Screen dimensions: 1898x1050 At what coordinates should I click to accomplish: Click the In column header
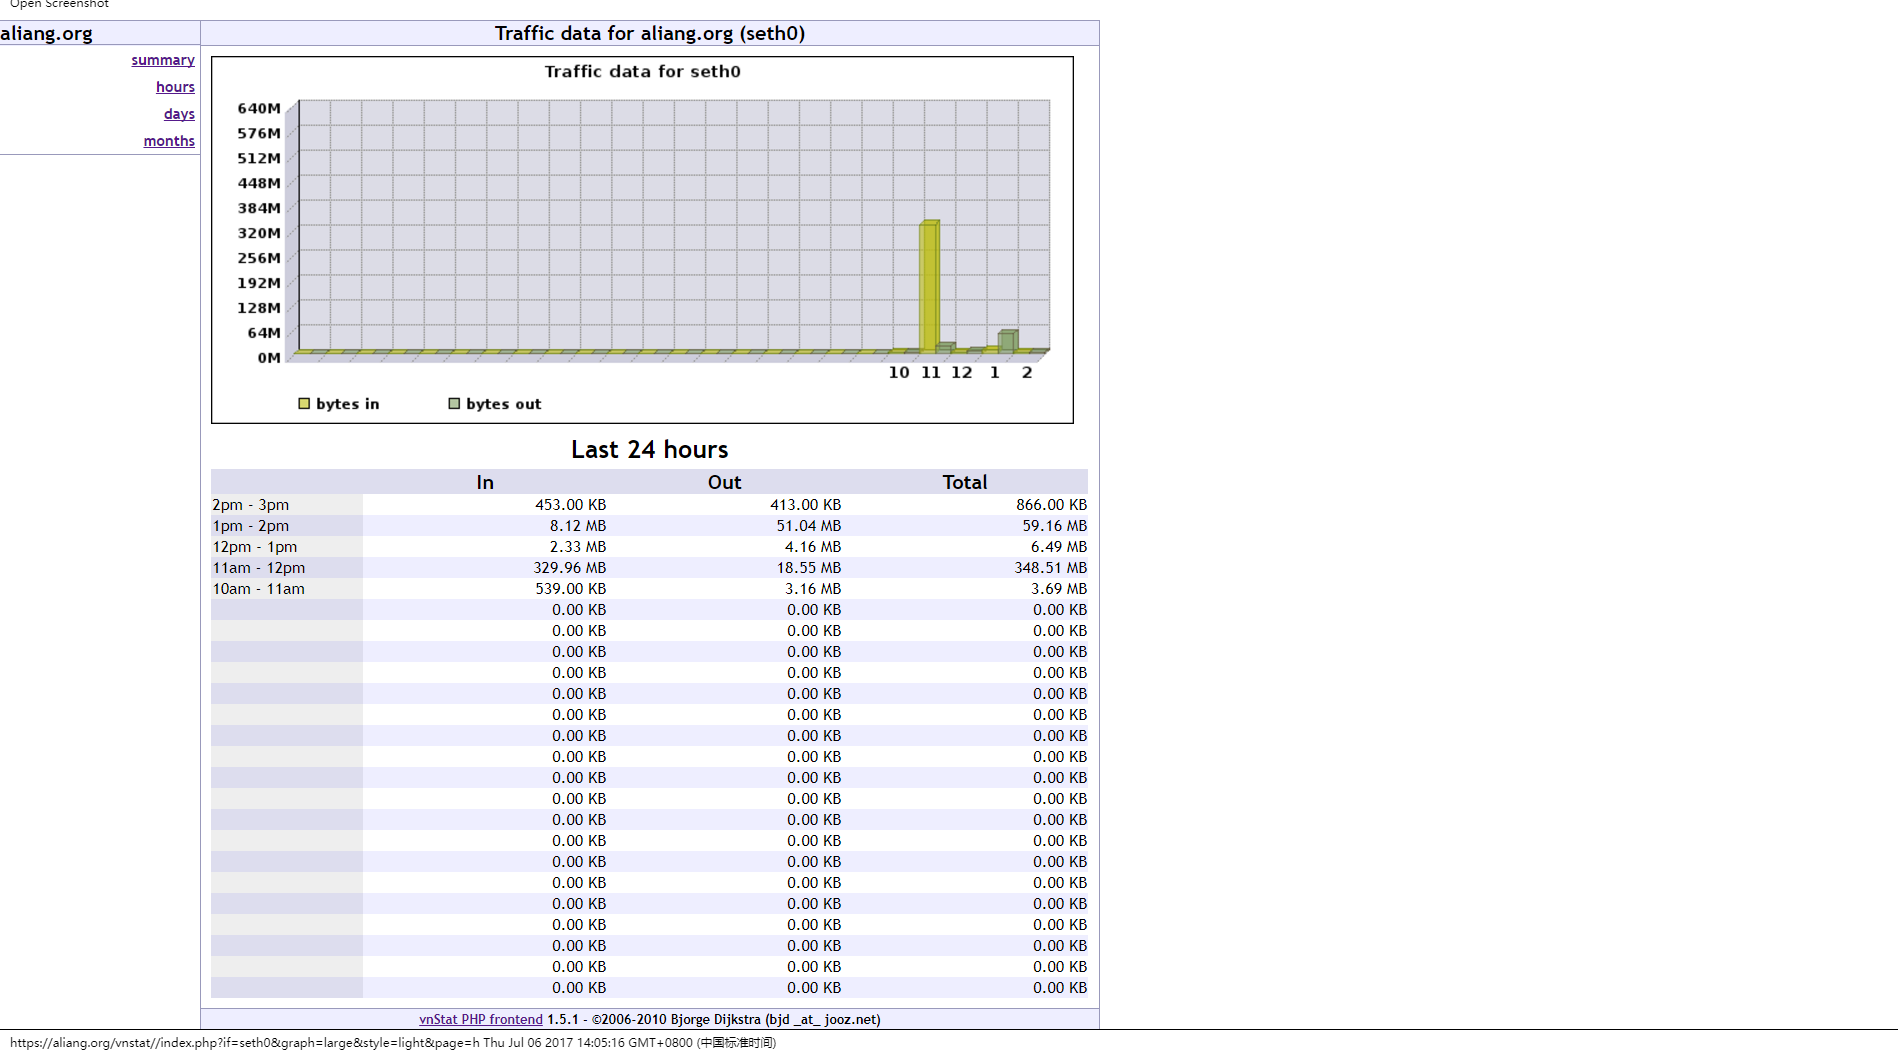tap(485, 482)
